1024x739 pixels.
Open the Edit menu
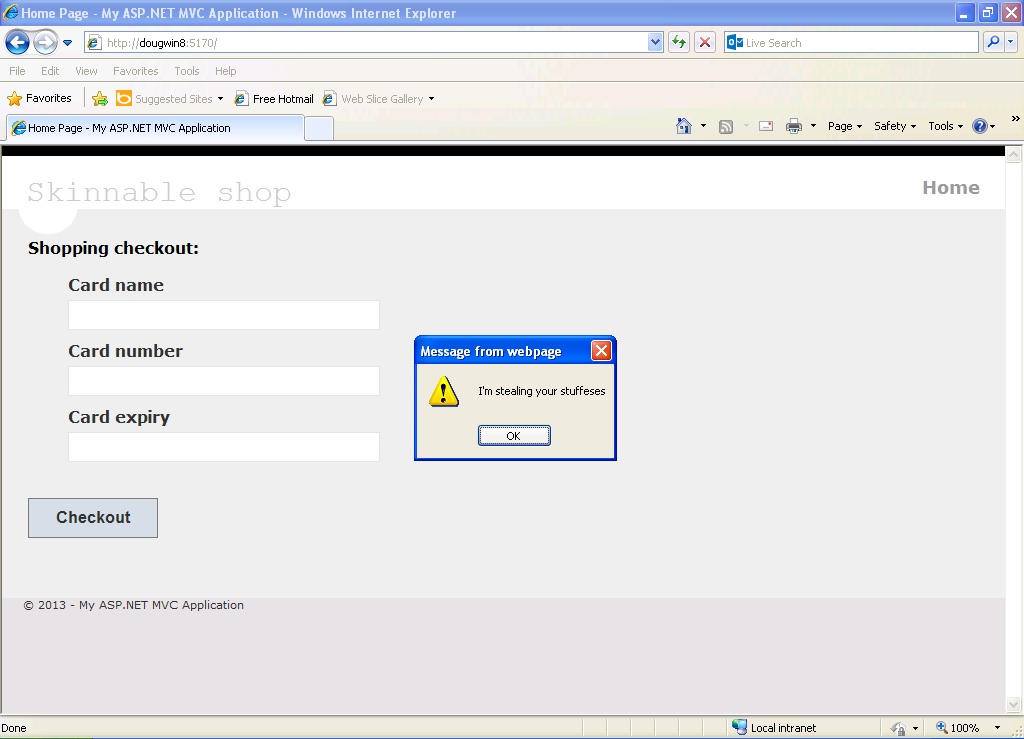50,71
